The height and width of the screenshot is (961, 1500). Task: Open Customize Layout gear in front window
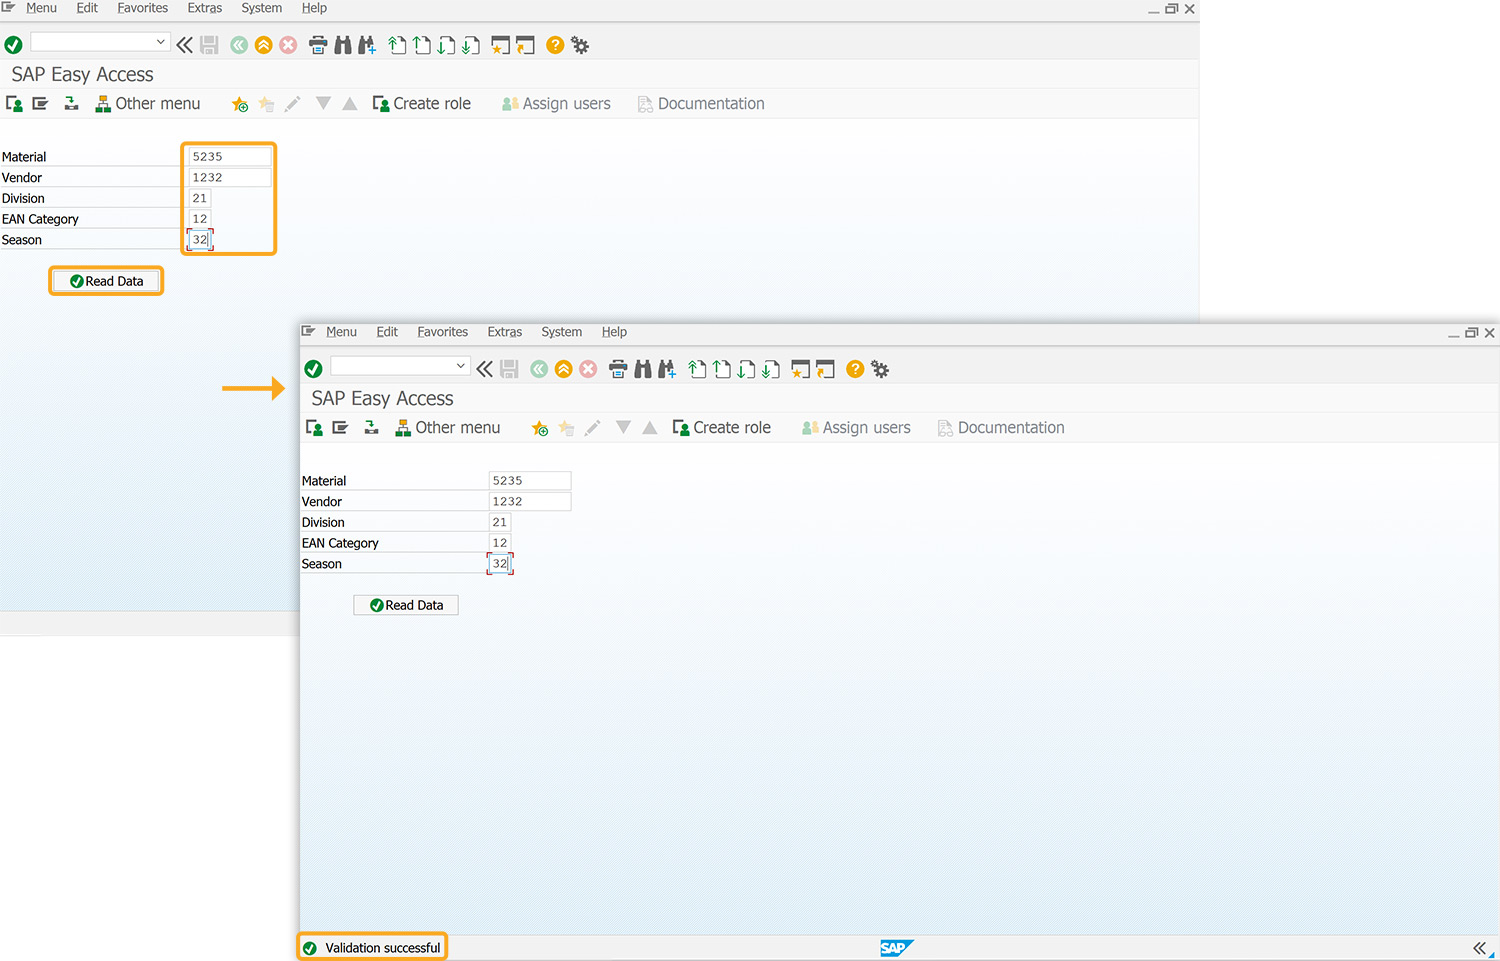click(x=880, y=369)
